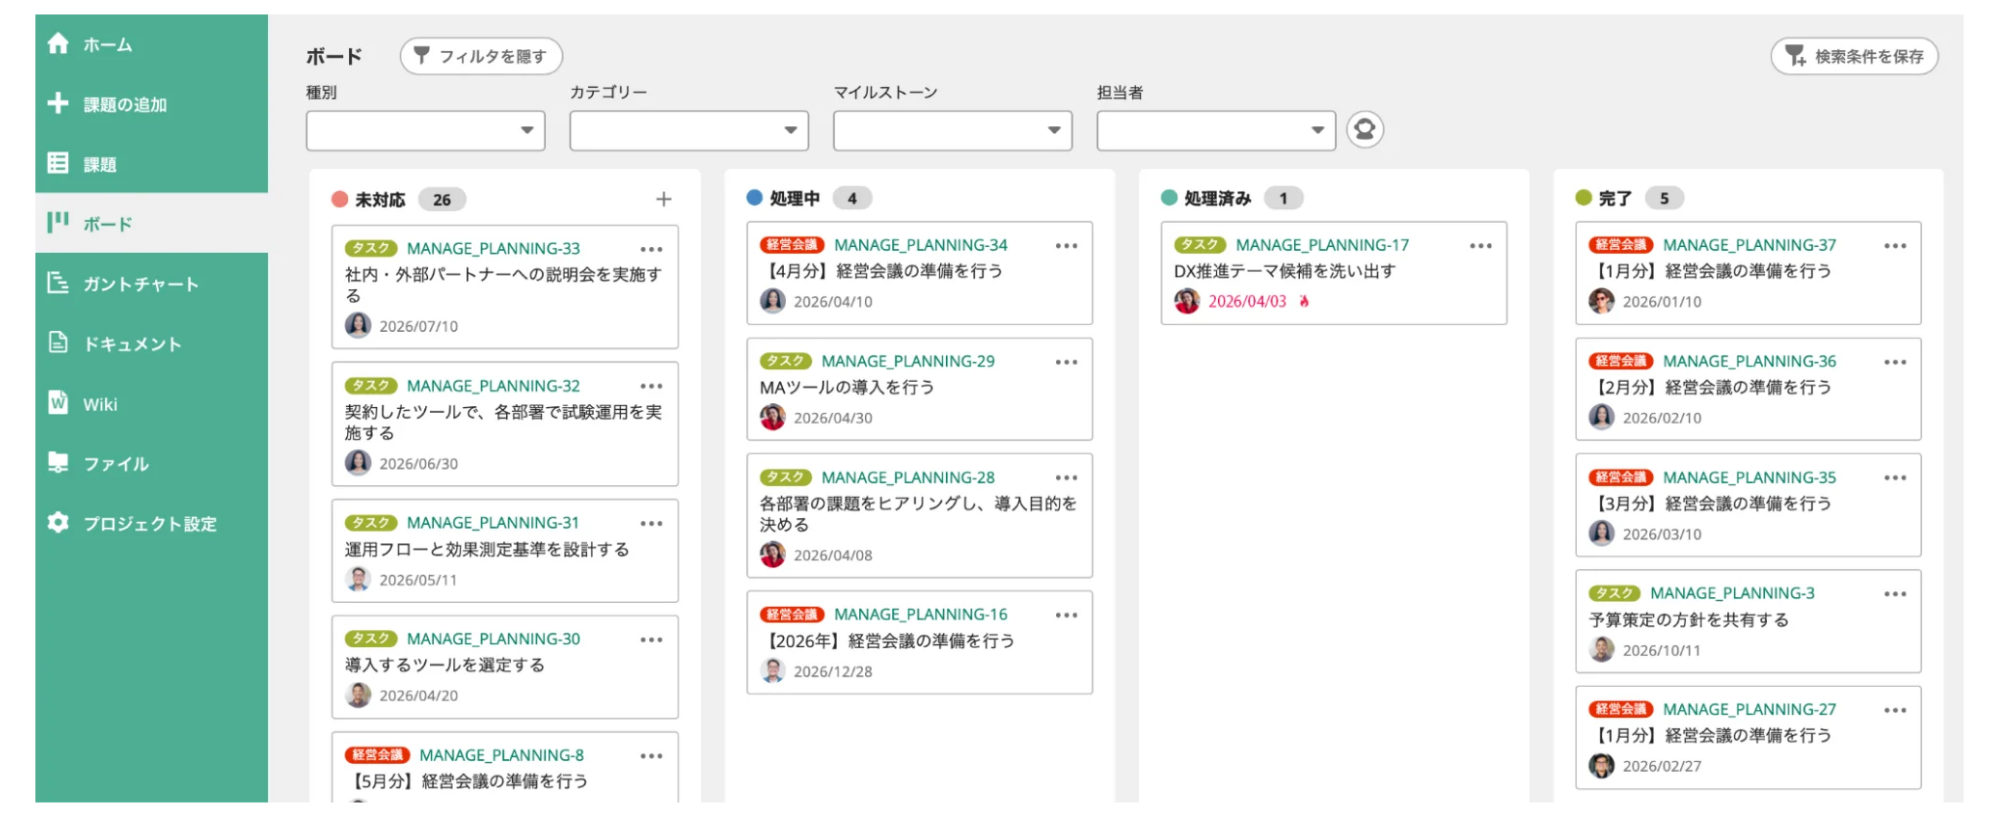
Task: Open issue link MANAGE_PLANNING-37
Action: point(1749,245)
